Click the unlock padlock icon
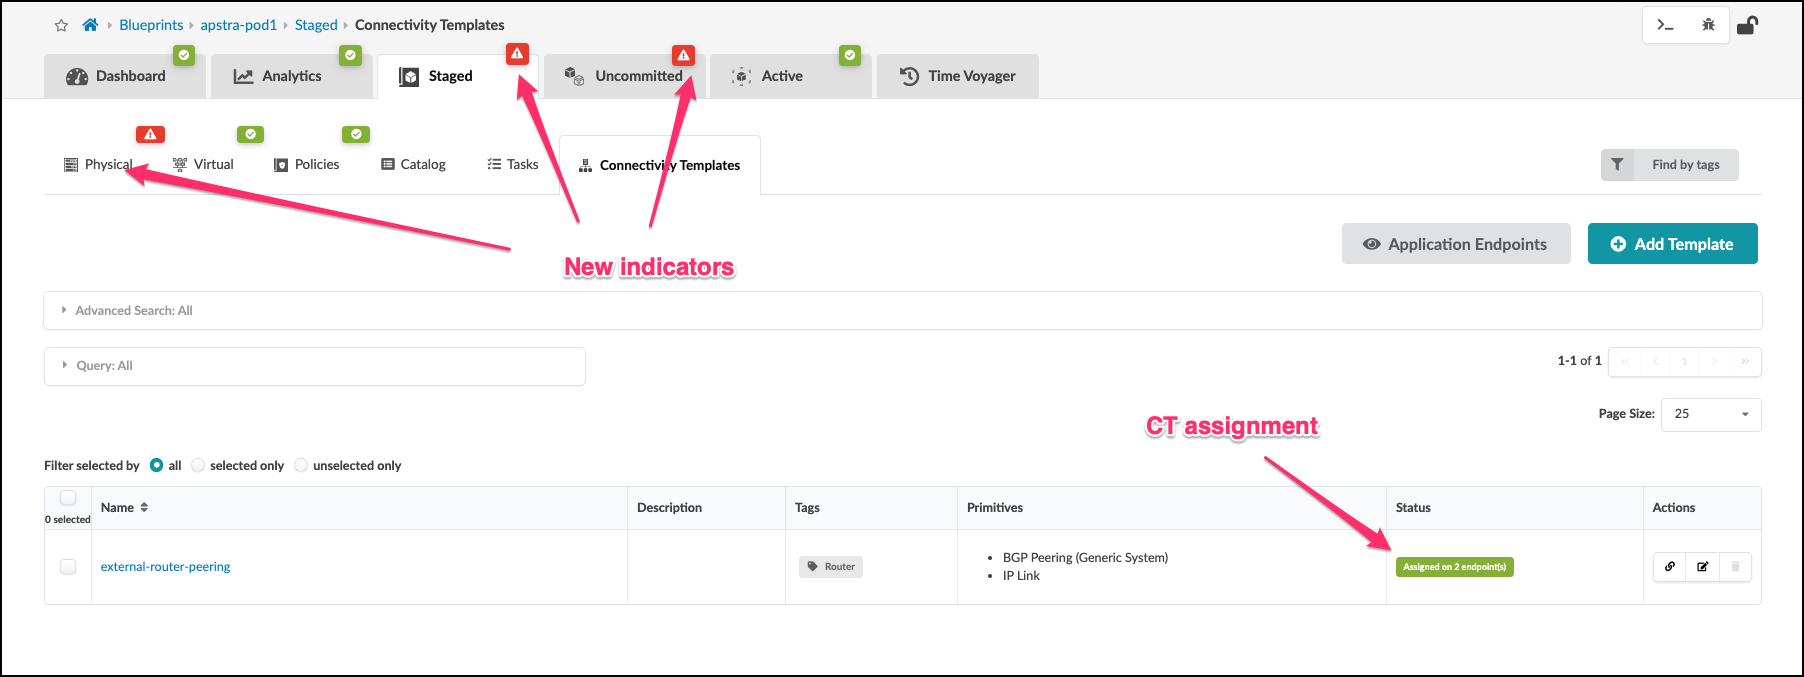This screenshot has width=1804, height=677. (1747, 25)
